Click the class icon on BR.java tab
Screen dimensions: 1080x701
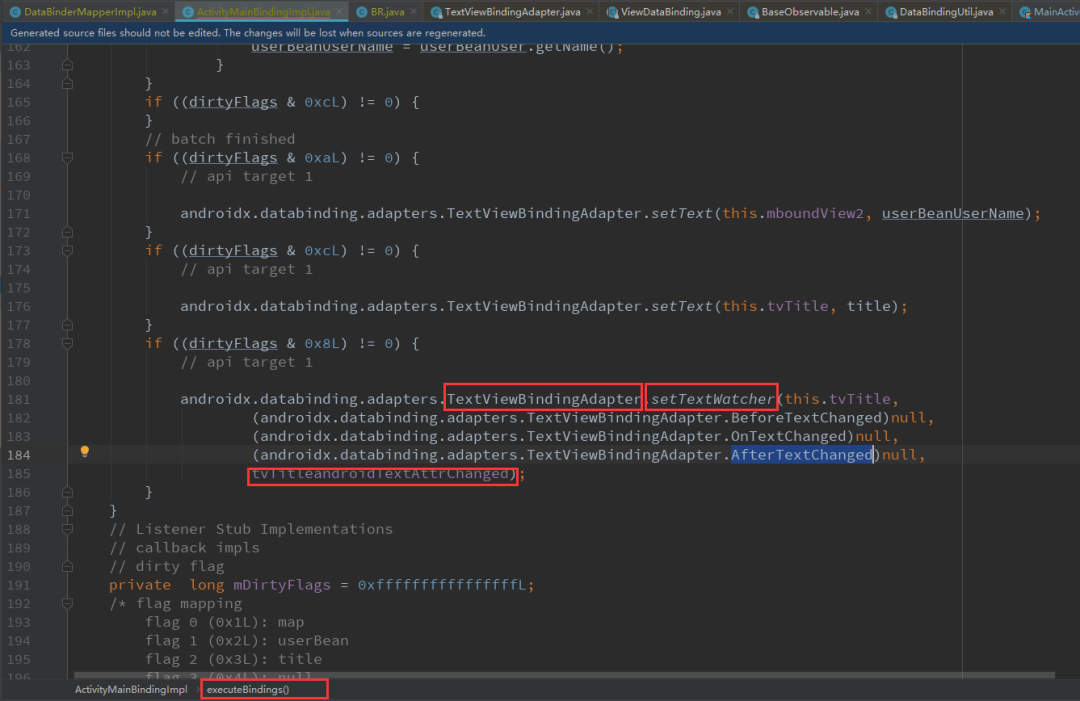pyautogui.click(x=361, y=12)
